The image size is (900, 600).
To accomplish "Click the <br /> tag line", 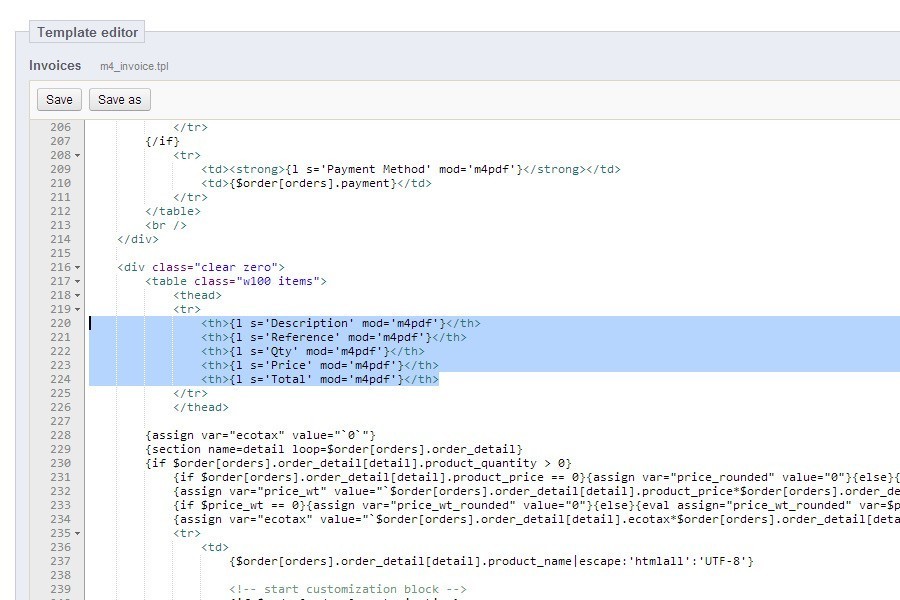I will point(166,225).
